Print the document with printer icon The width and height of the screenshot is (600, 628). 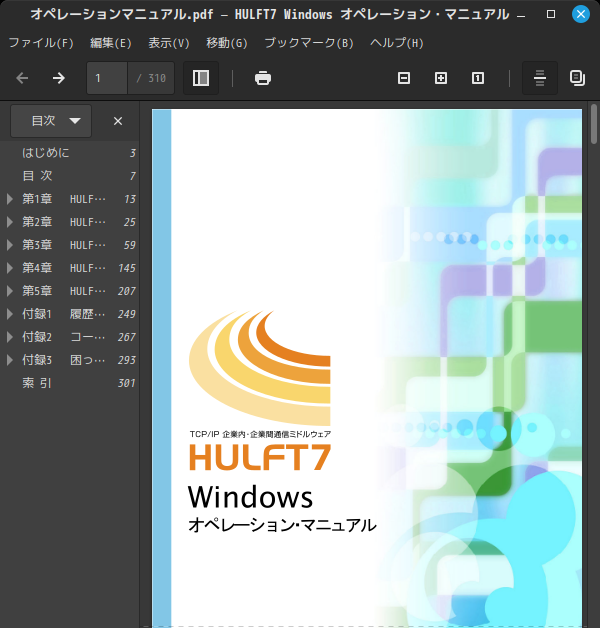coord(263,78)
